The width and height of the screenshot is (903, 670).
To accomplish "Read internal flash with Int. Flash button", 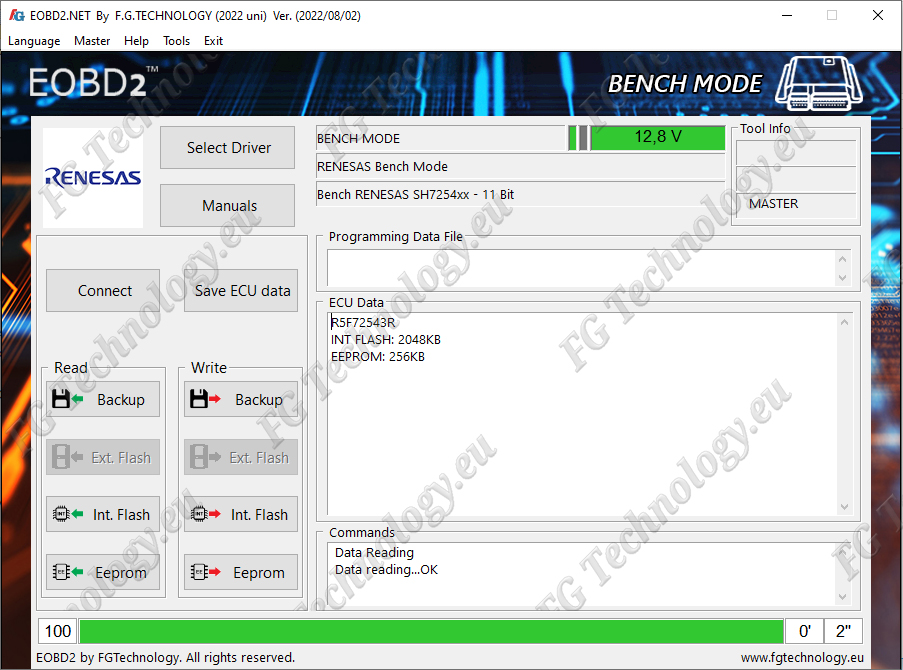I will point(103,515).
